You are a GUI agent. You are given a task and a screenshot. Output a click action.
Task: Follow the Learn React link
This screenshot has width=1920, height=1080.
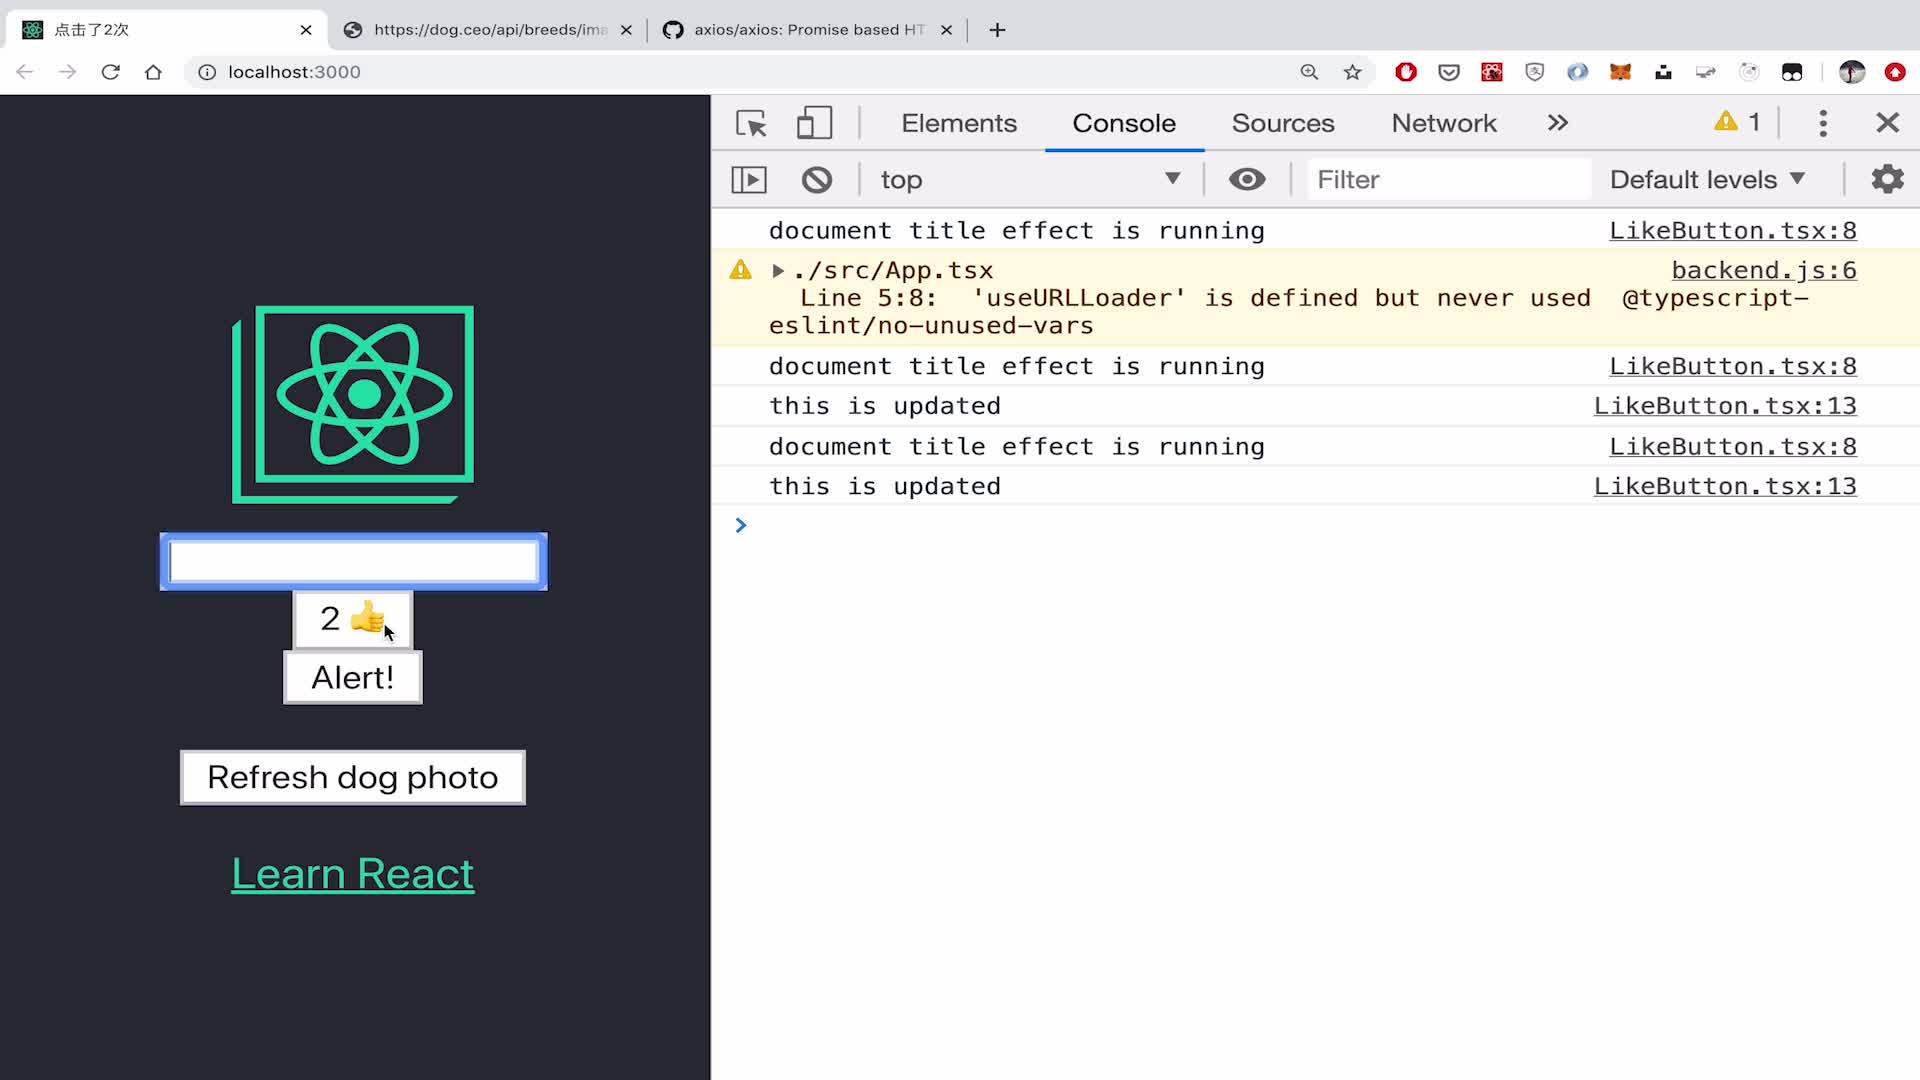(x=352, y=874)
